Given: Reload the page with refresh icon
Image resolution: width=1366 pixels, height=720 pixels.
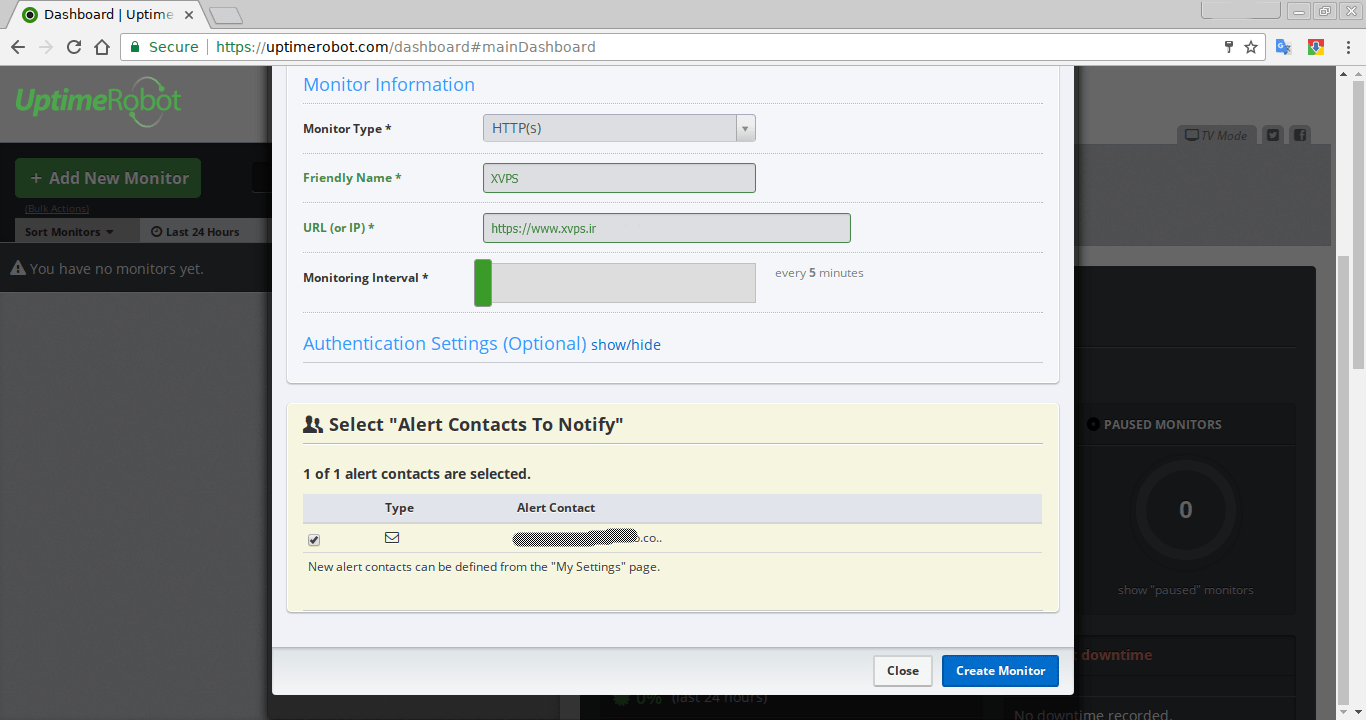Looking at the screenshot, I should coord(74,47).
